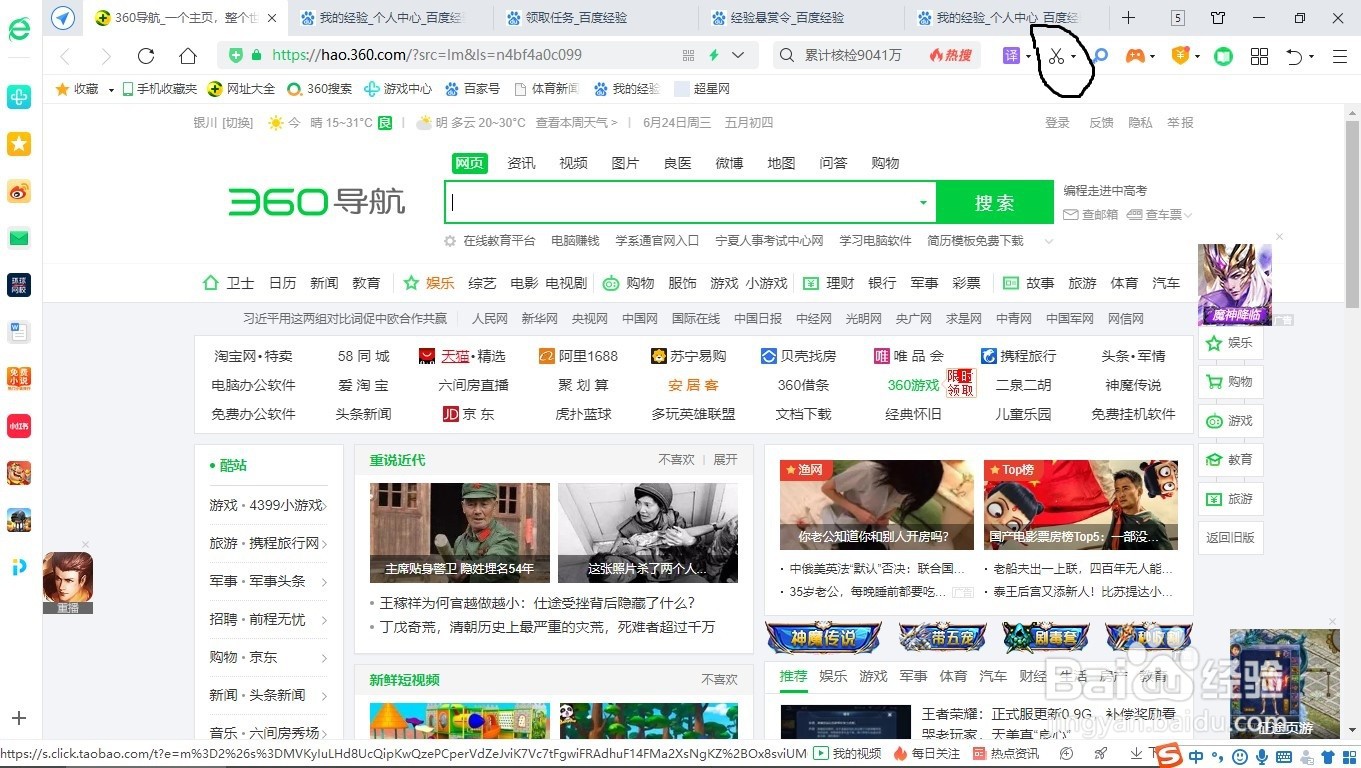Select the 视频 search category tab
Screen dimensions: 1361x768
573,163
